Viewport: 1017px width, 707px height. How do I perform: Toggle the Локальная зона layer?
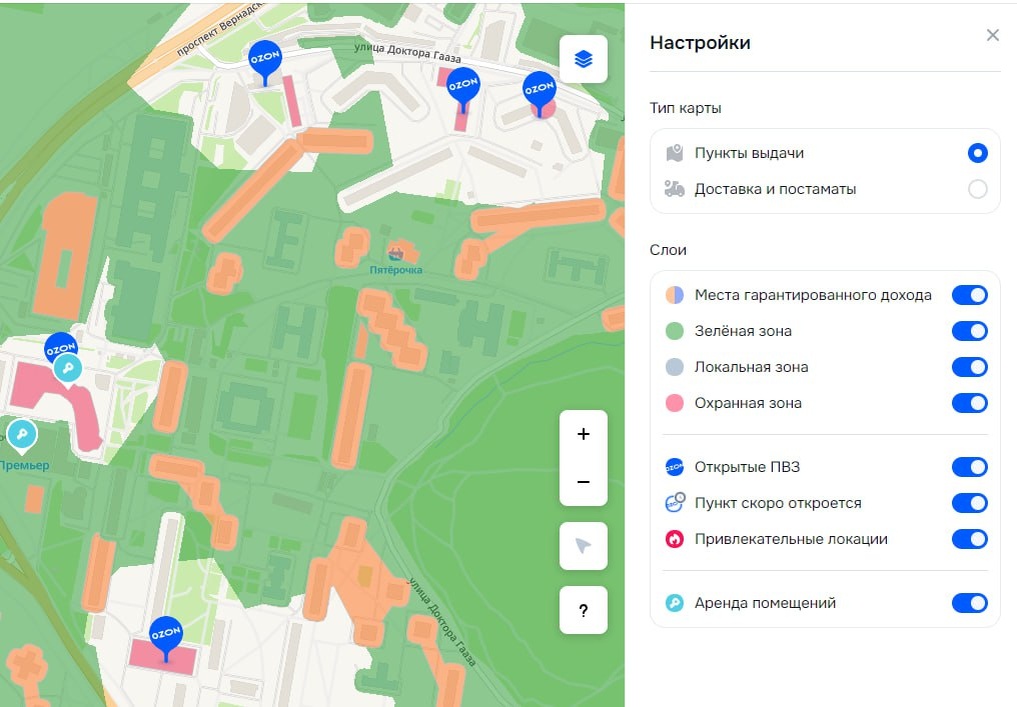pyautogui.click(x=970, y=367)
